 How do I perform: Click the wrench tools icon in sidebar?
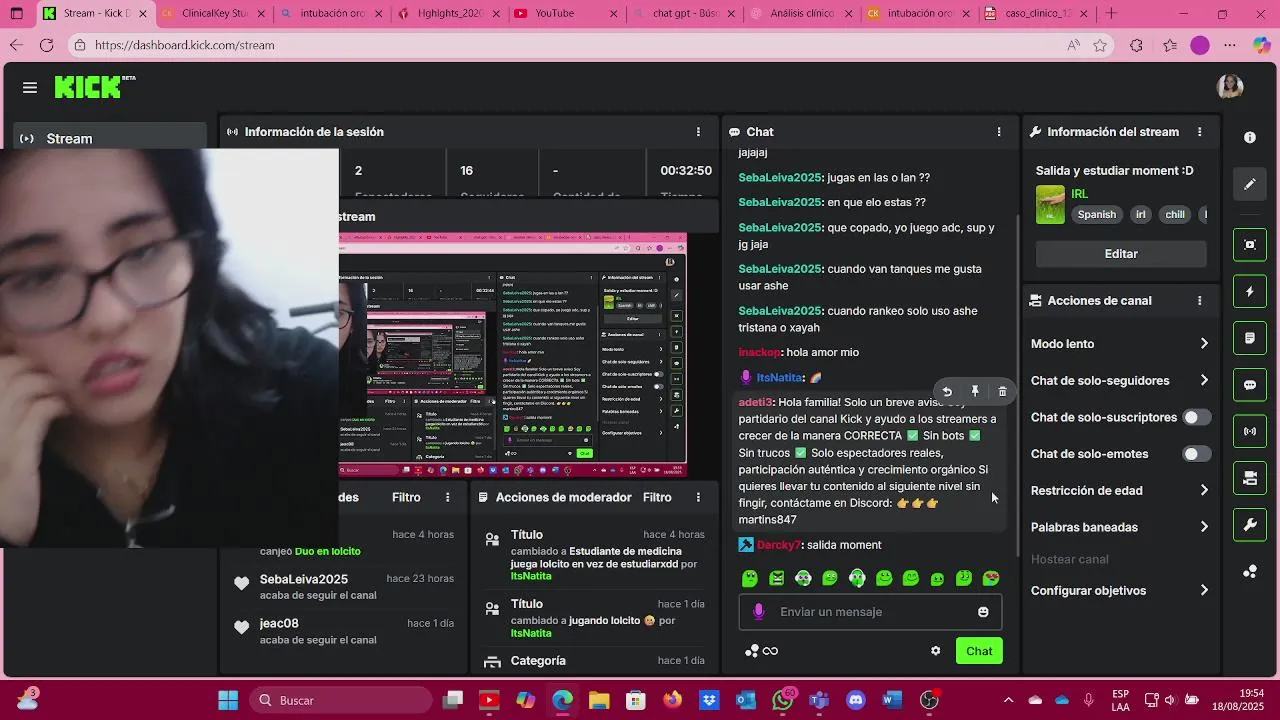pos(1250,525)
